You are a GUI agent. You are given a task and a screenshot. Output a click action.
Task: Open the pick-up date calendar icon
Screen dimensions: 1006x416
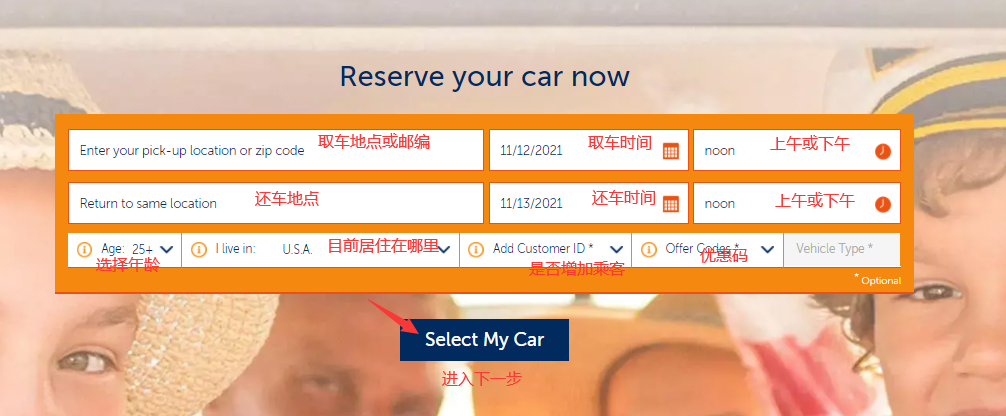[x=670, y=152]
